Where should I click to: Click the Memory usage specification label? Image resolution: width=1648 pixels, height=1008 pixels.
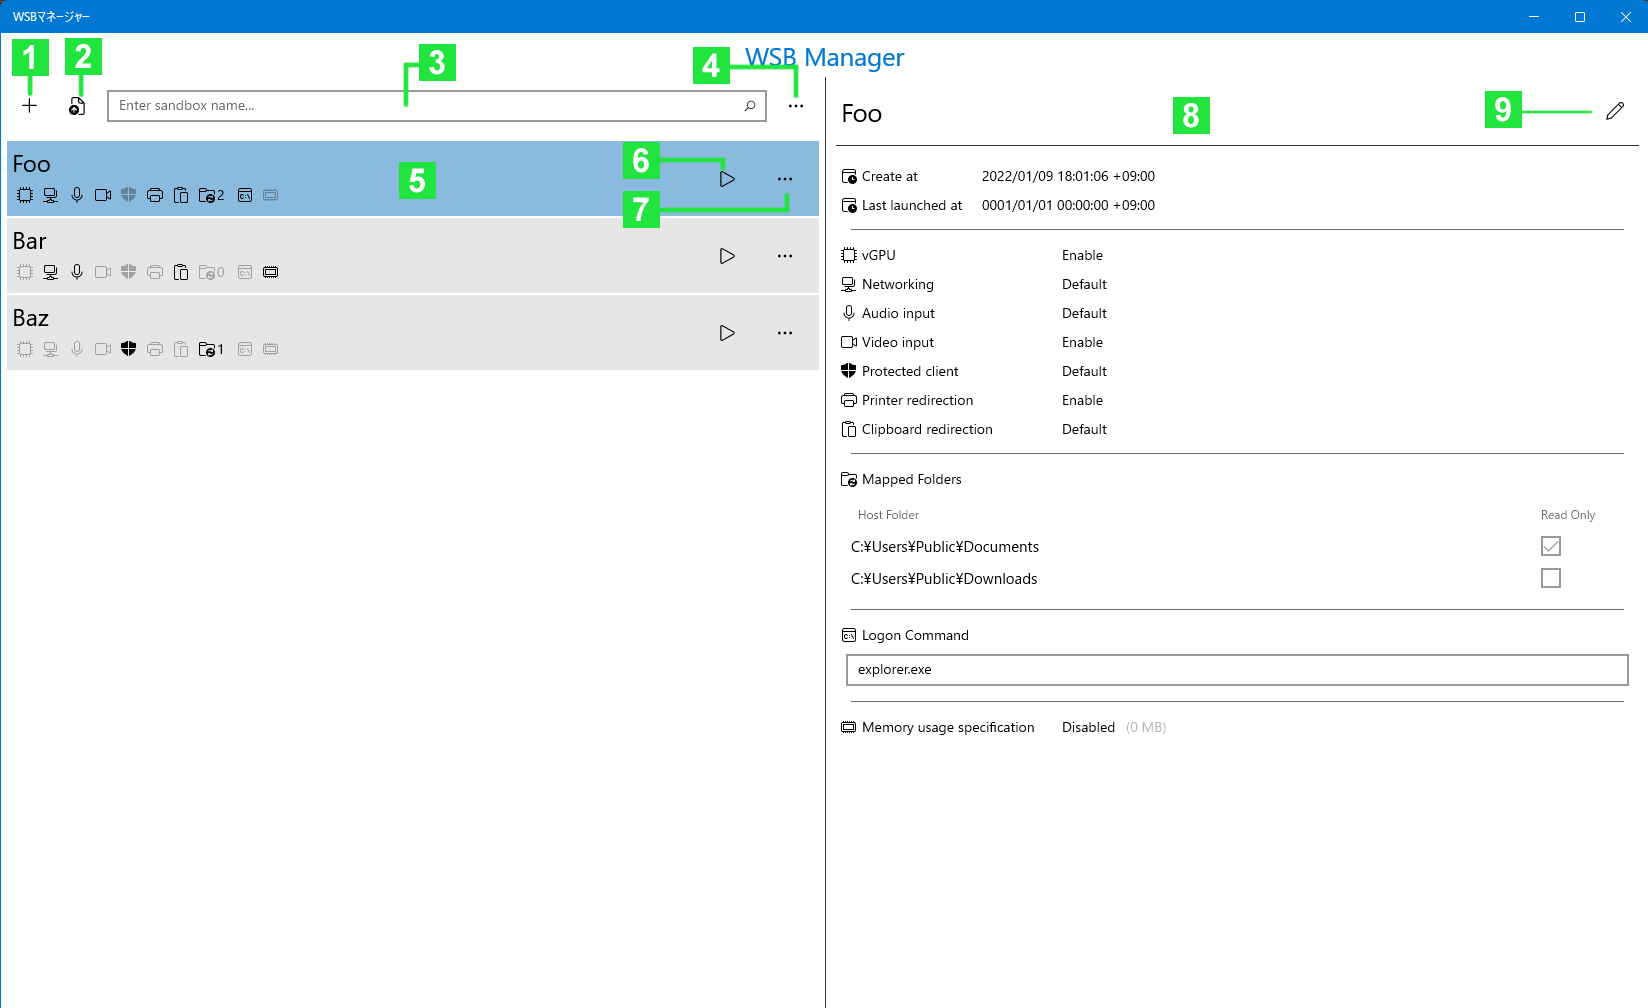[x=948, y=727]
